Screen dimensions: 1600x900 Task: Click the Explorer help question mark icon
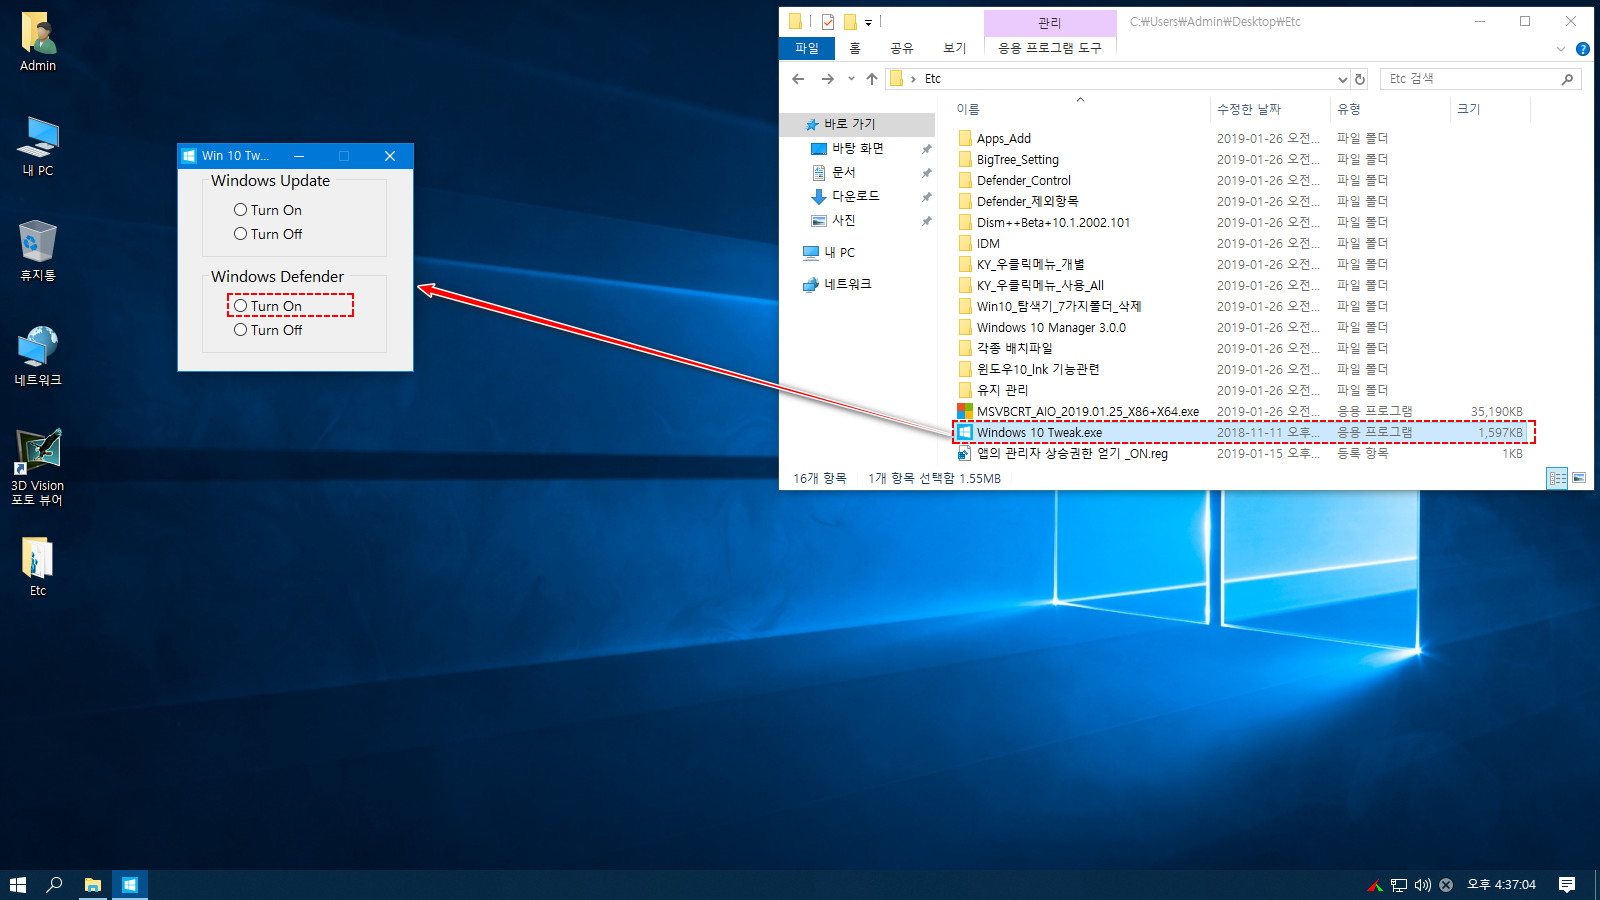(x=1583, y=49)
